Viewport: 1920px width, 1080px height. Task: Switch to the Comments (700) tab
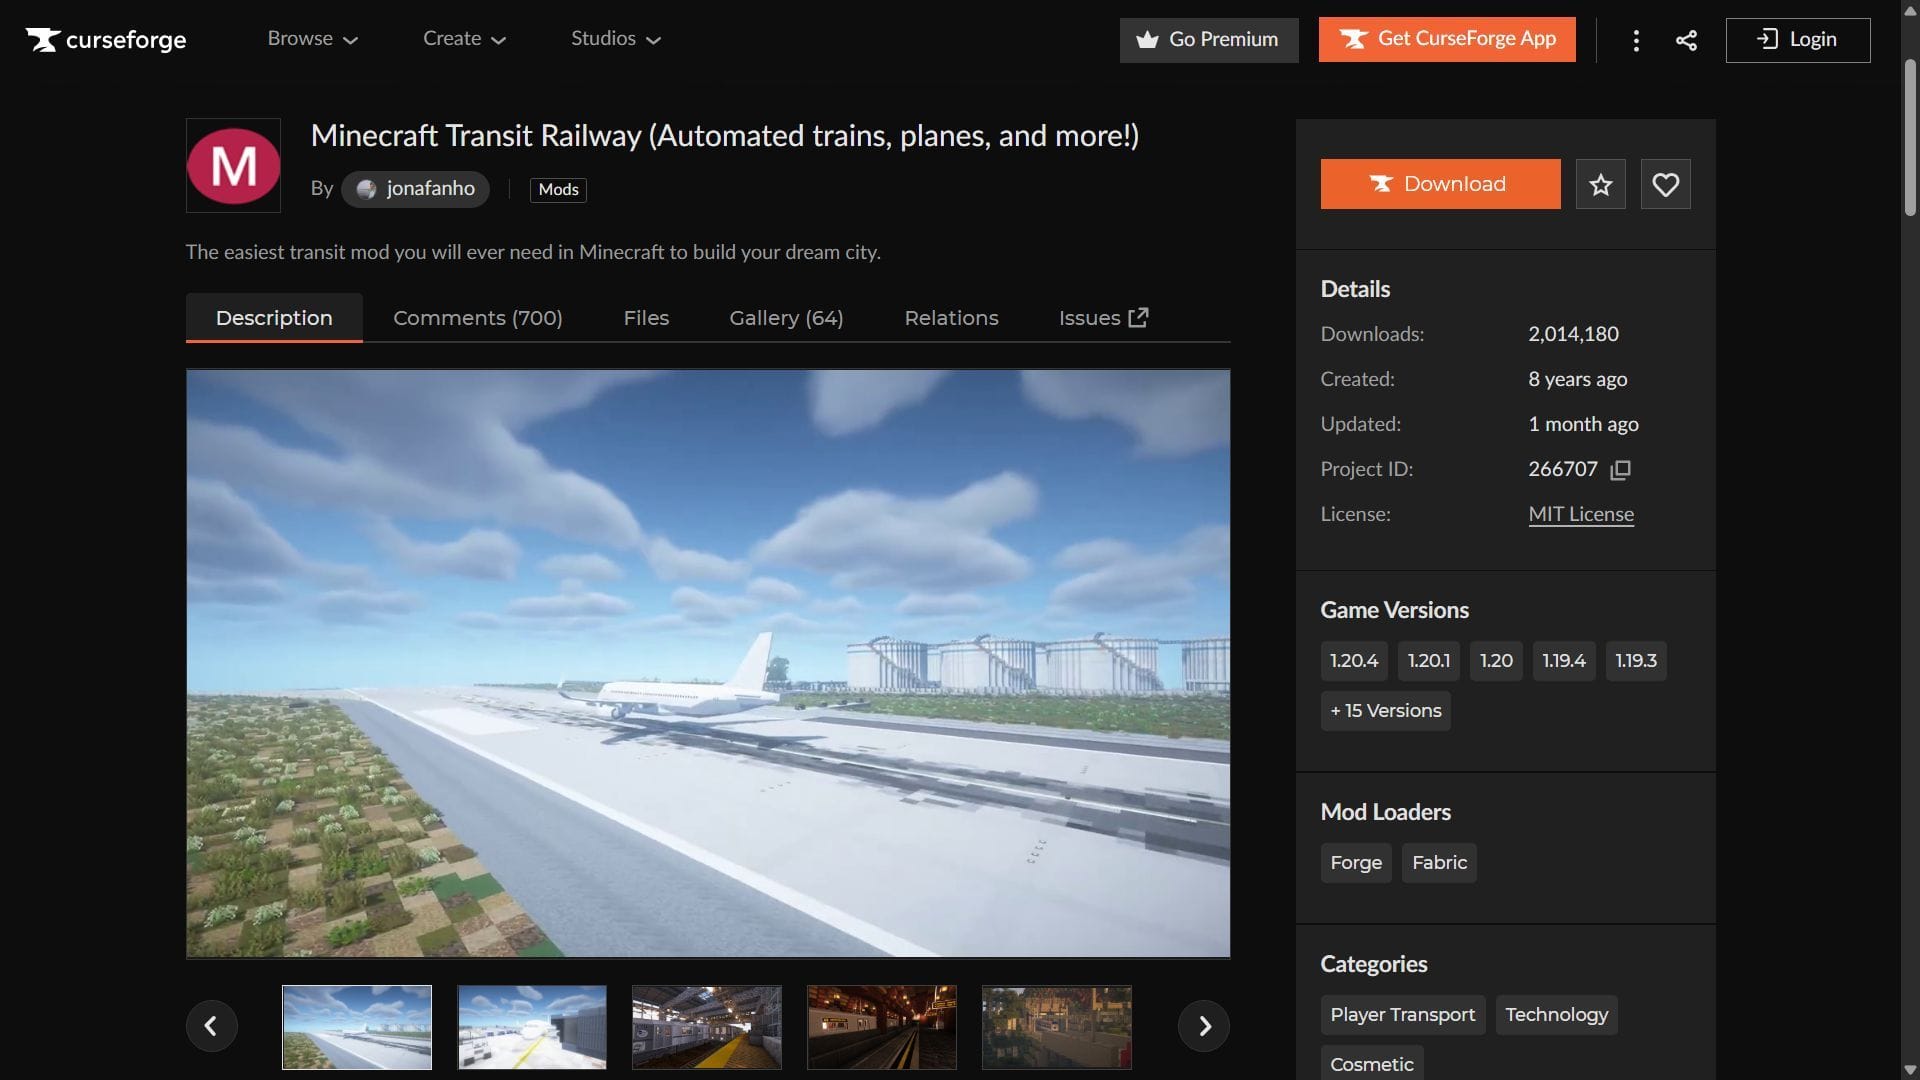tap(477, 317)
